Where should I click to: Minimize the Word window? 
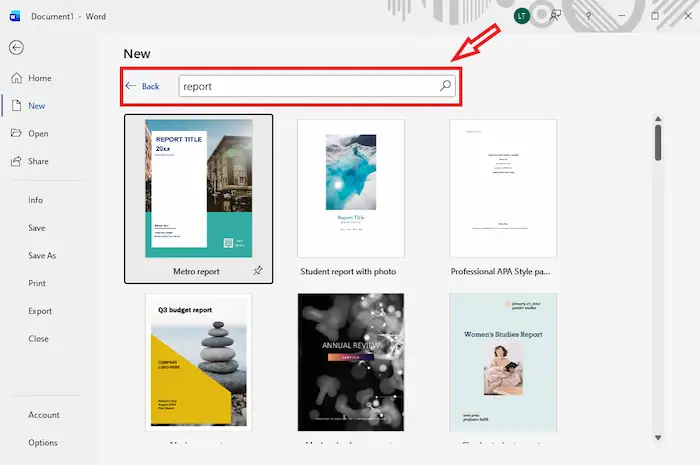click(x=621, y=16)
